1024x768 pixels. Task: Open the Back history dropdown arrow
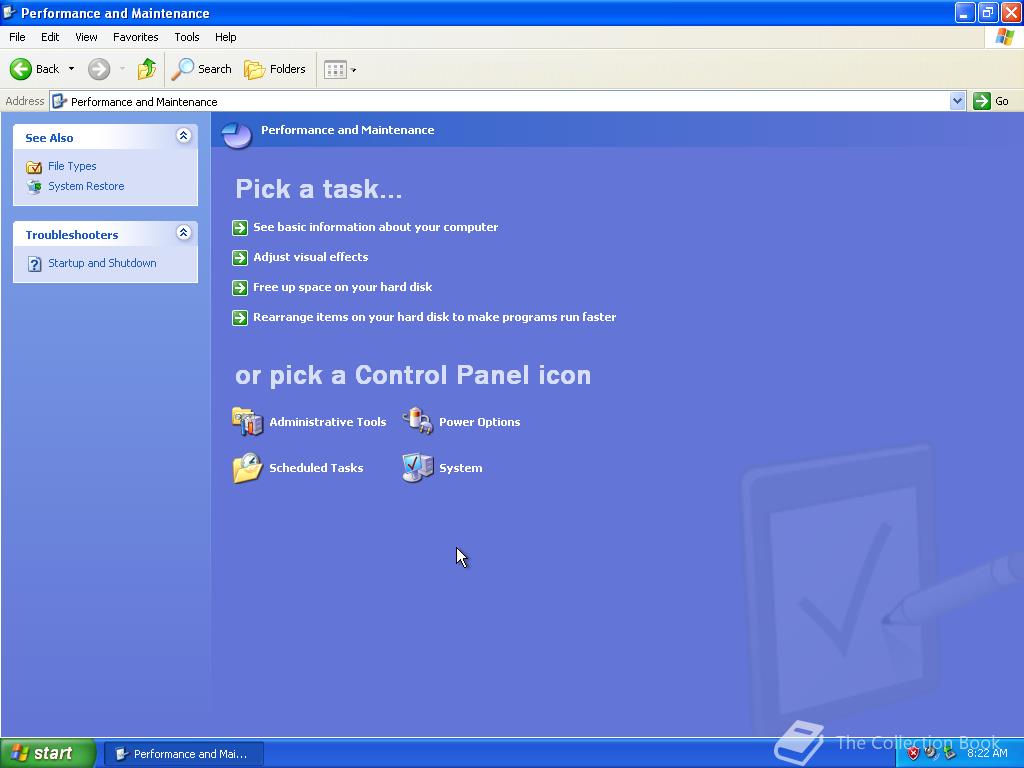71,69
